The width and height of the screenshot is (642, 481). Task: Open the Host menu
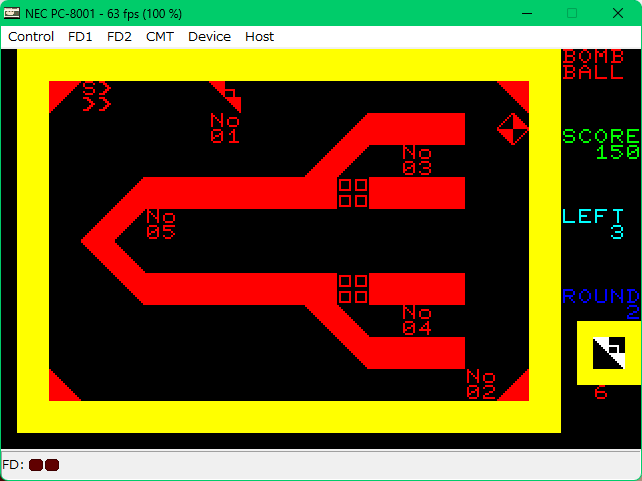tap(259, 36)
